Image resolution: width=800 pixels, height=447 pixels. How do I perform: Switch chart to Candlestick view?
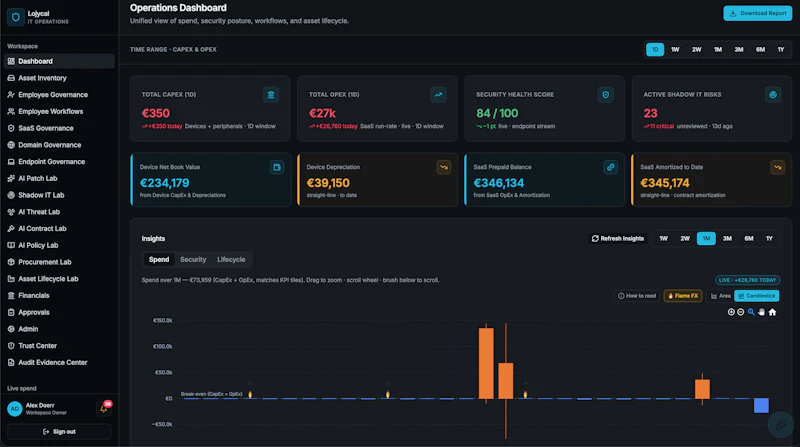pos(757,296)
